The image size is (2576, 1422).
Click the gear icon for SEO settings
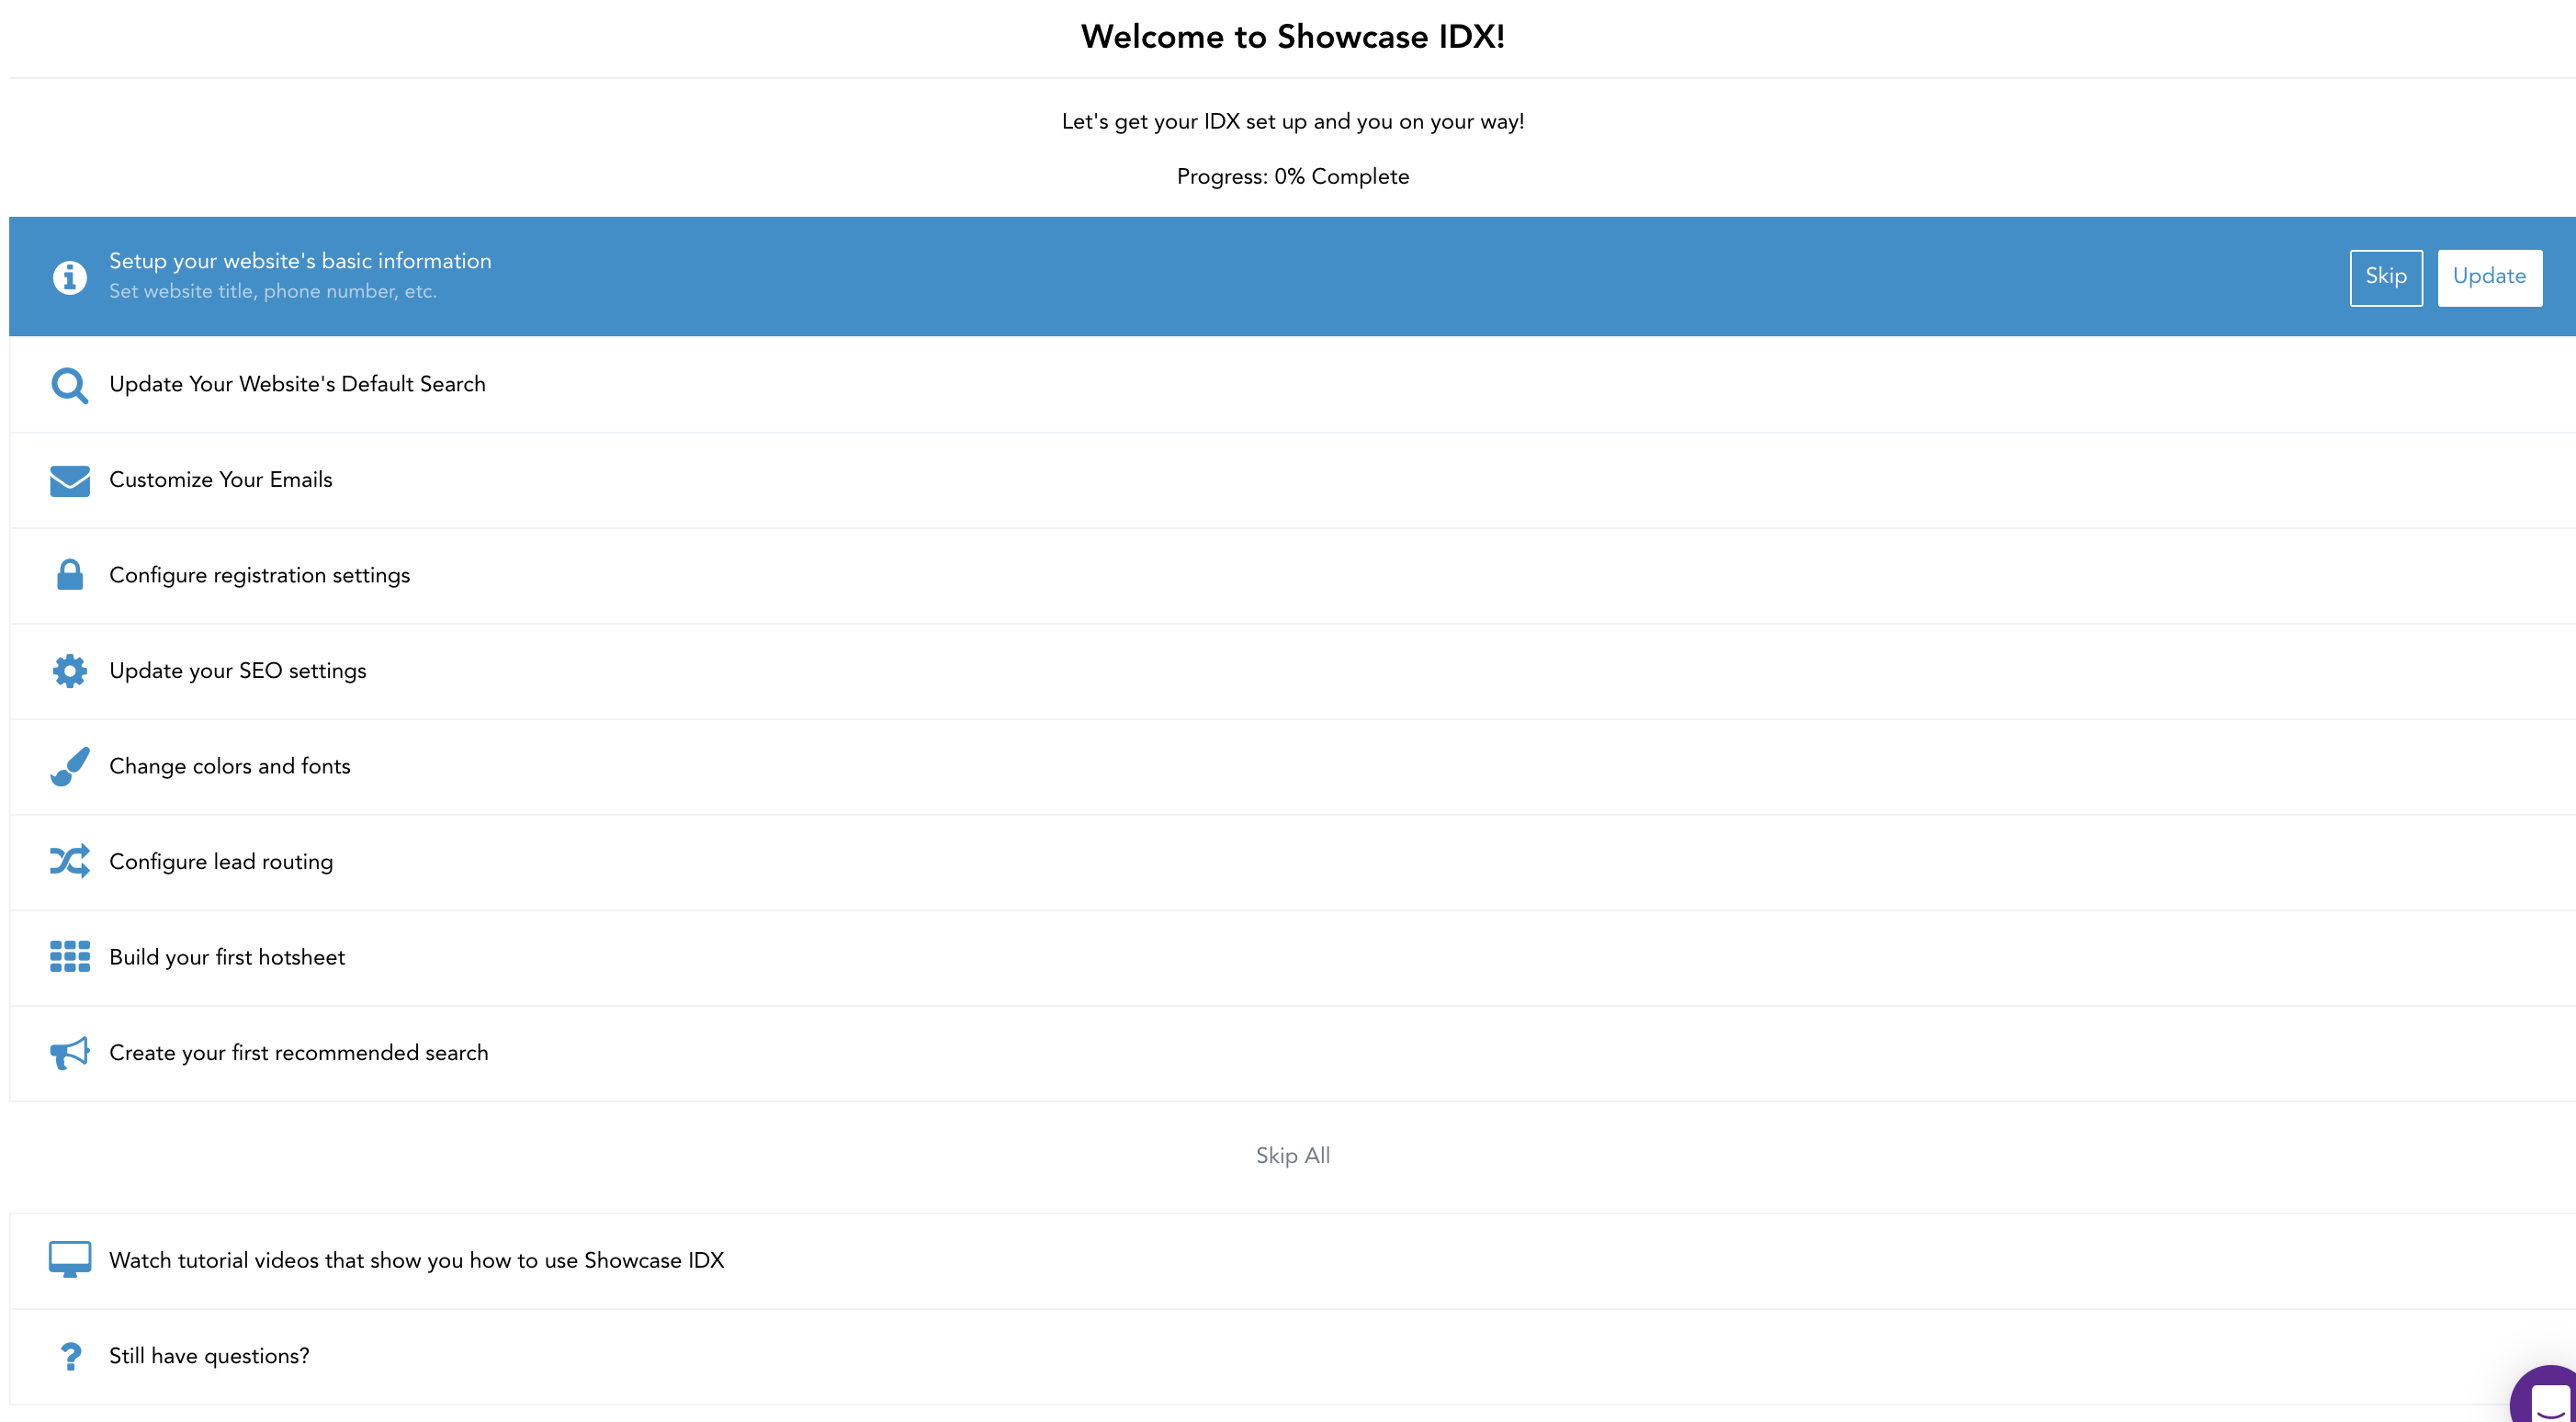[69, 671]
